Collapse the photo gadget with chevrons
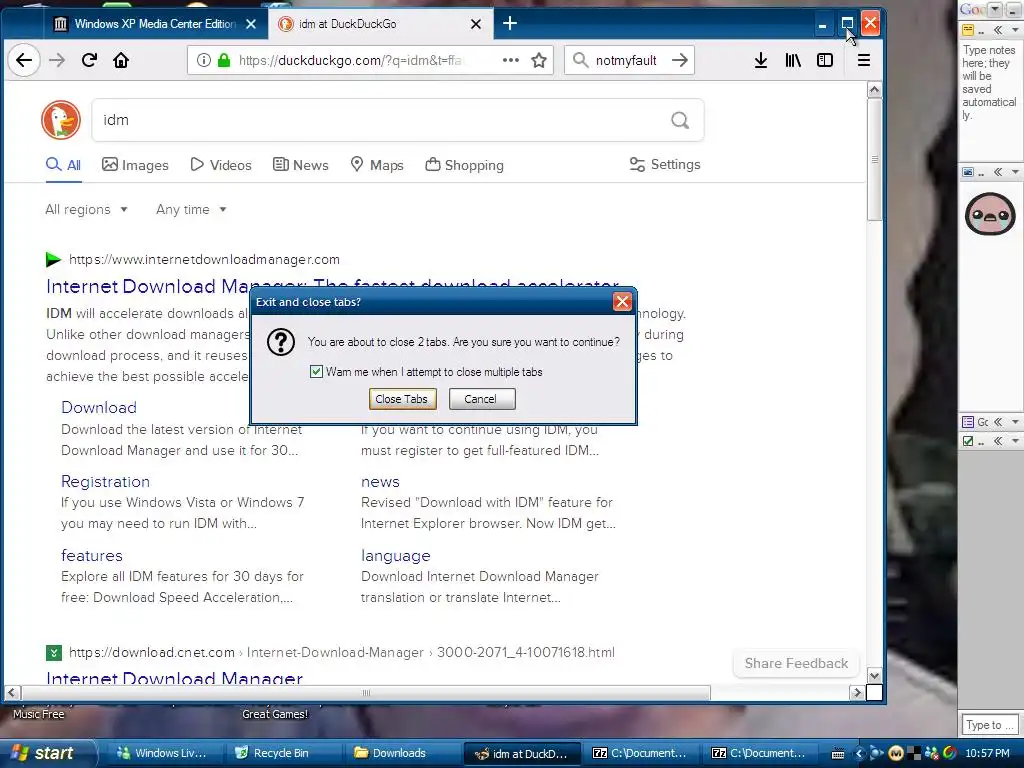This screenshot has height=768, width=1024. pos(997,172)
